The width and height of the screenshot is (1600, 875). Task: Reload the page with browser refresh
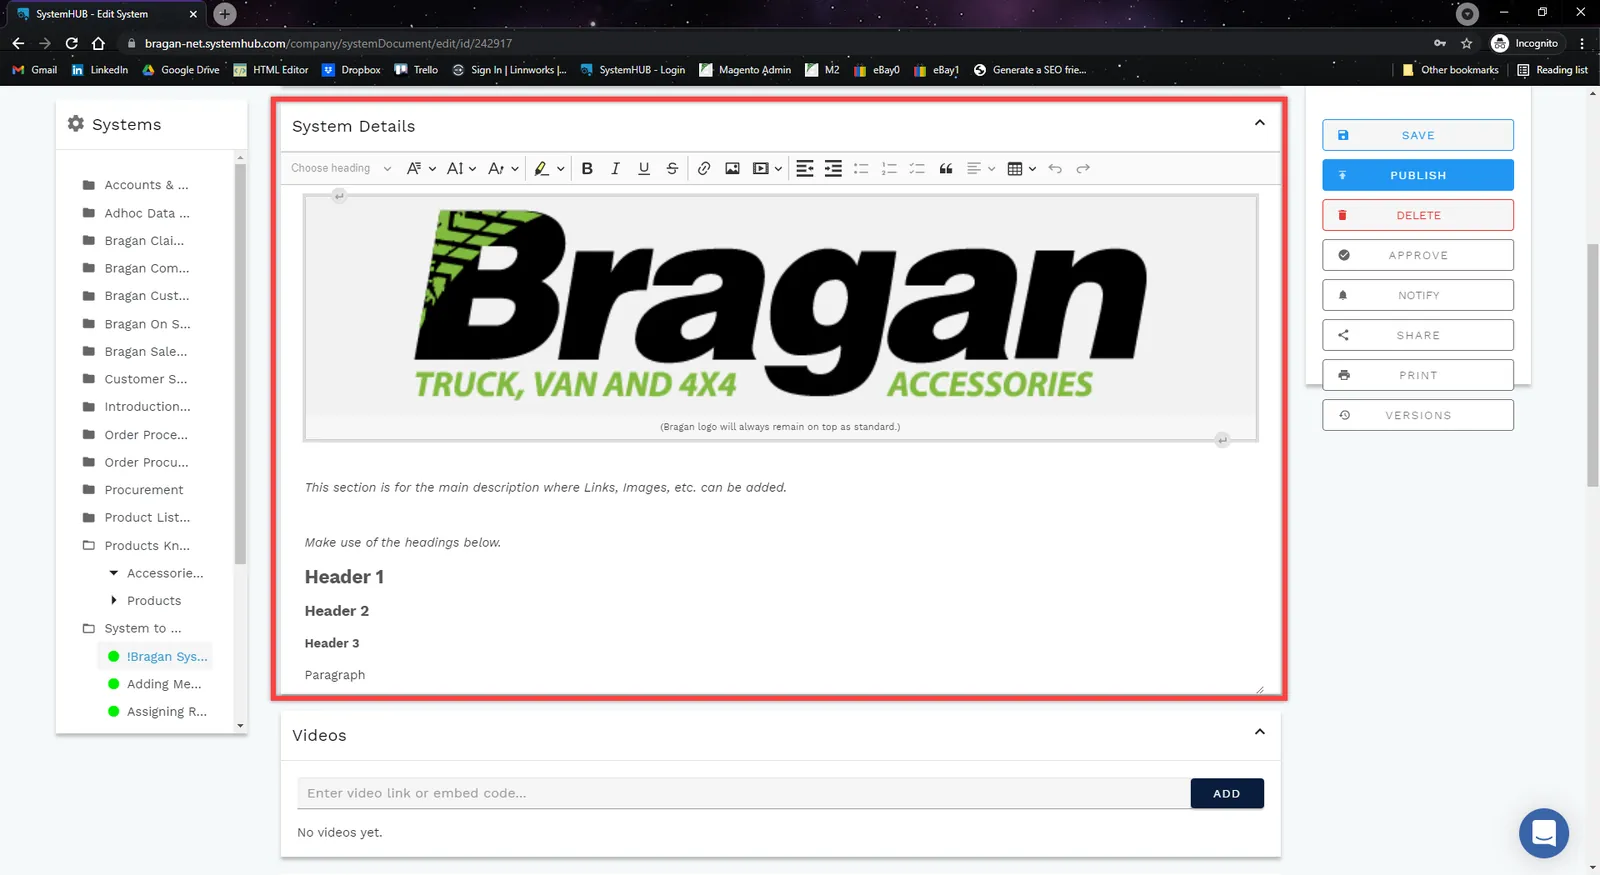point(71,43)
